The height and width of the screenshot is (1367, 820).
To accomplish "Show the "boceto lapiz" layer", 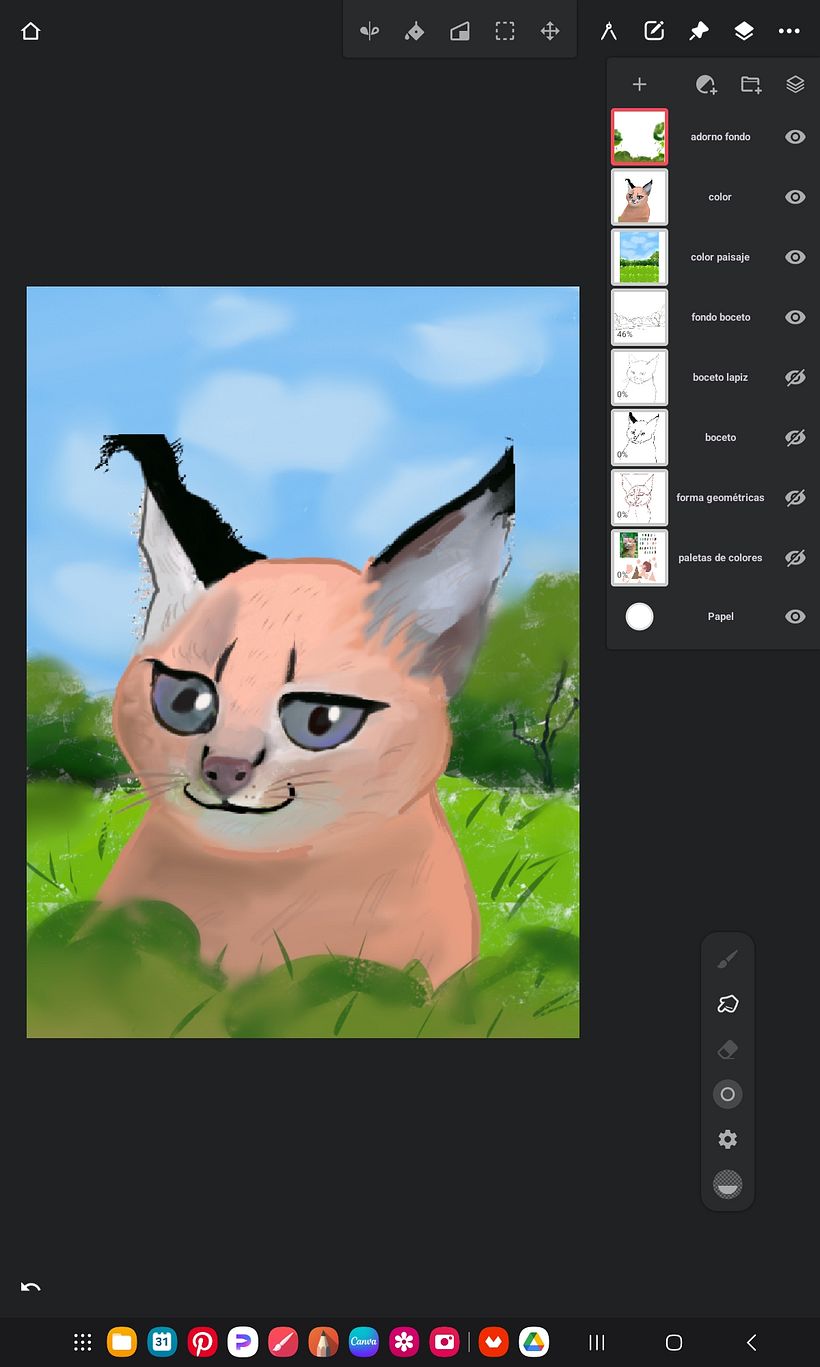I will click(x=795, y=377).
